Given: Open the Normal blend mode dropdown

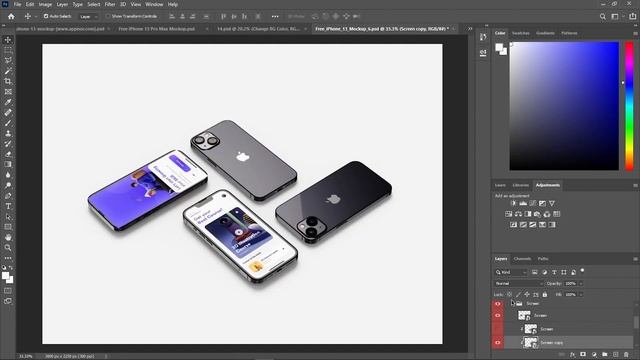Looking at the screenshot, I should 519,283.
